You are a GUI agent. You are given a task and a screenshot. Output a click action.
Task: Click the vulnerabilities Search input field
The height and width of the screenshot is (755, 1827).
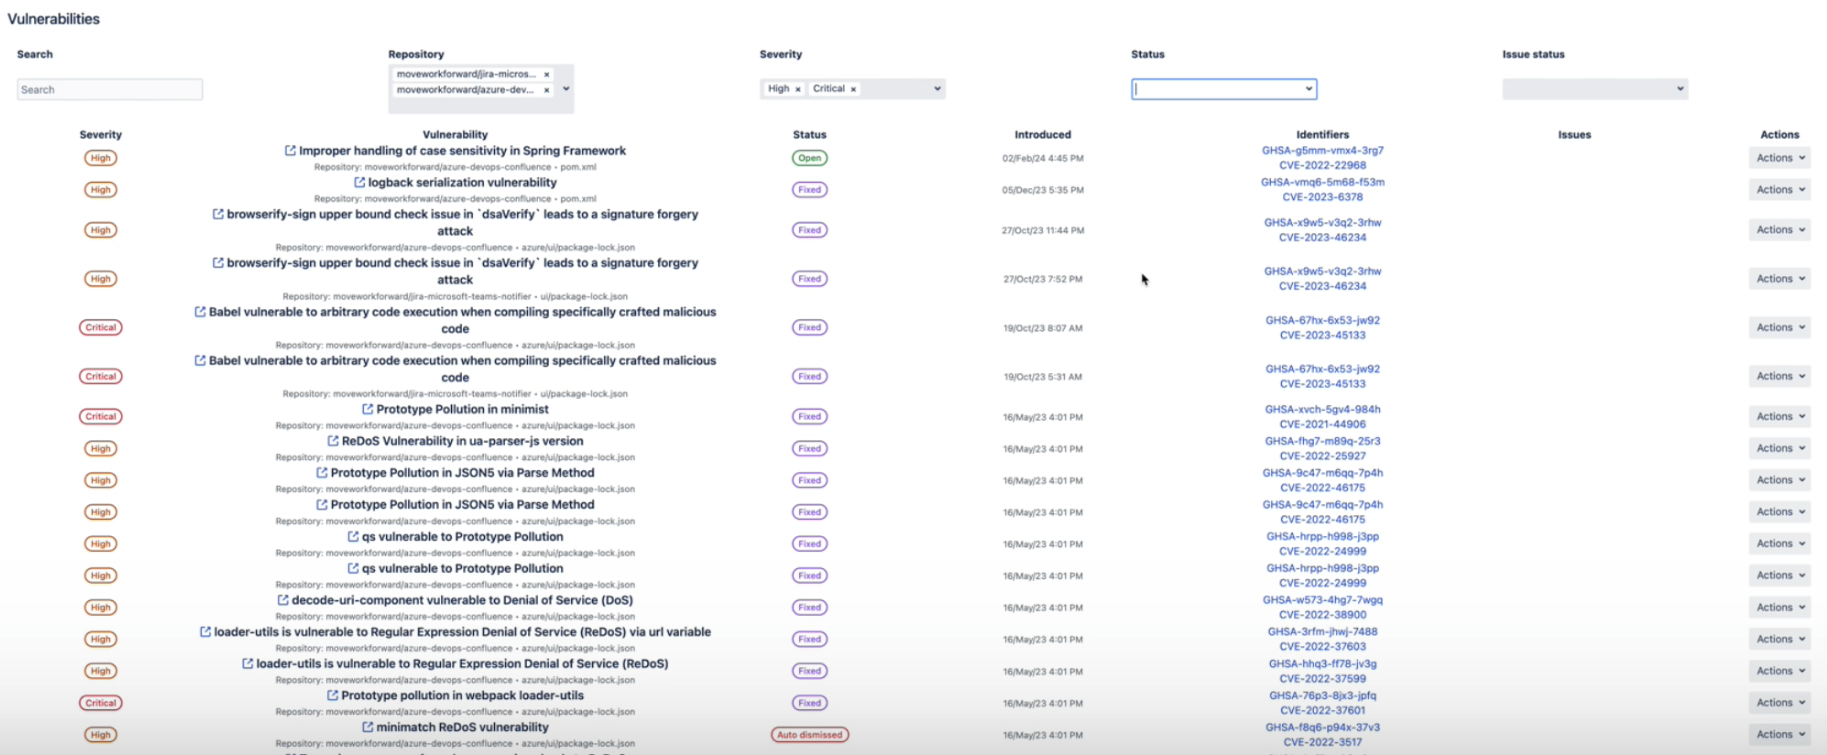click(x=110, y=90)
